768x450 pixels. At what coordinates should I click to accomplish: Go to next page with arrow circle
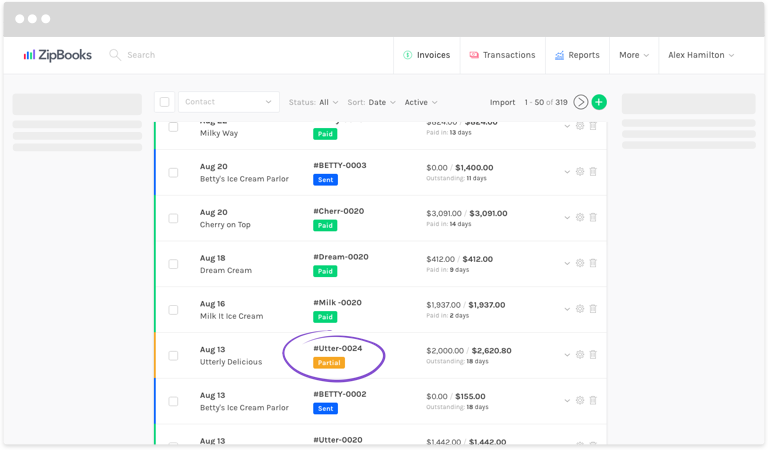tap(580, 102)
